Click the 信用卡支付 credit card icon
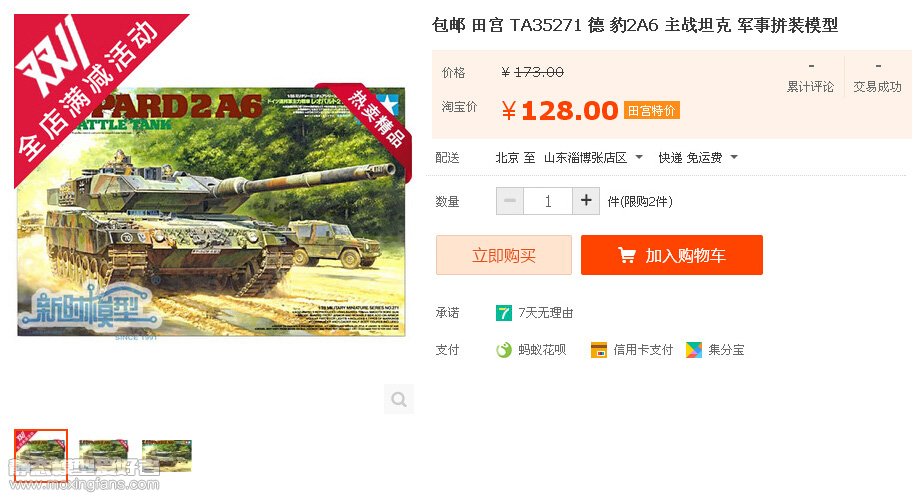Viewport: 919px width, 499px height. [598, 350]
